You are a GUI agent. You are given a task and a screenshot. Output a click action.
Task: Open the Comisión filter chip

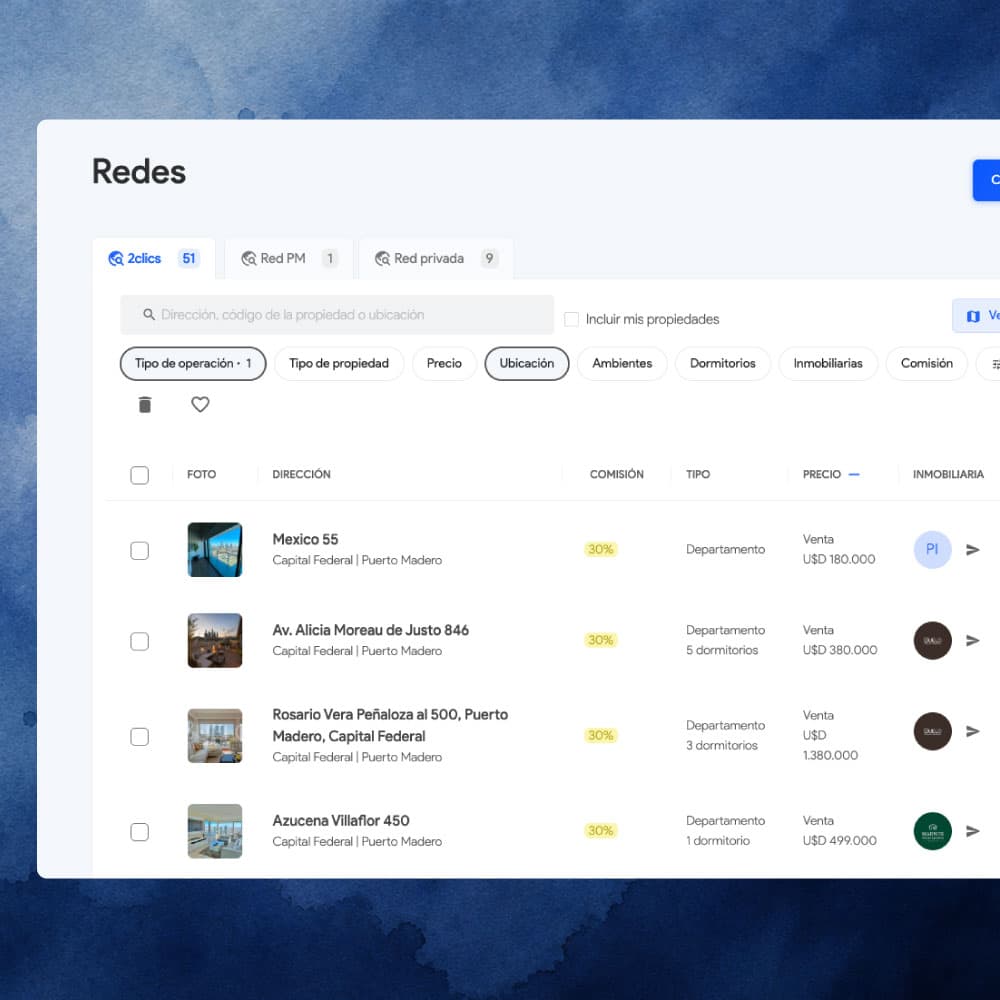pyautogui.click(x=927, y=364)
